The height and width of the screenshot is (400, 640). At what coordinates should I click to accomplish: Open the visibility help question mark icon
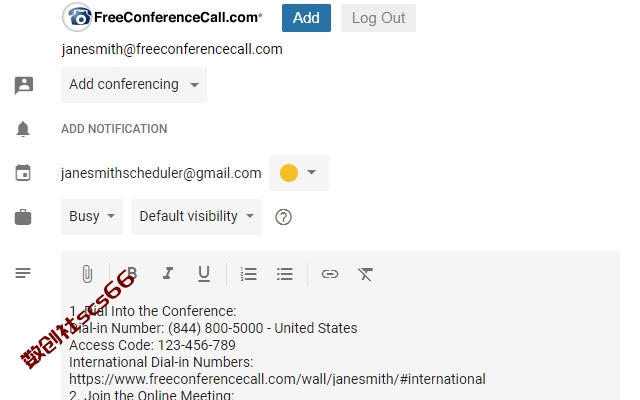[283, 217]
